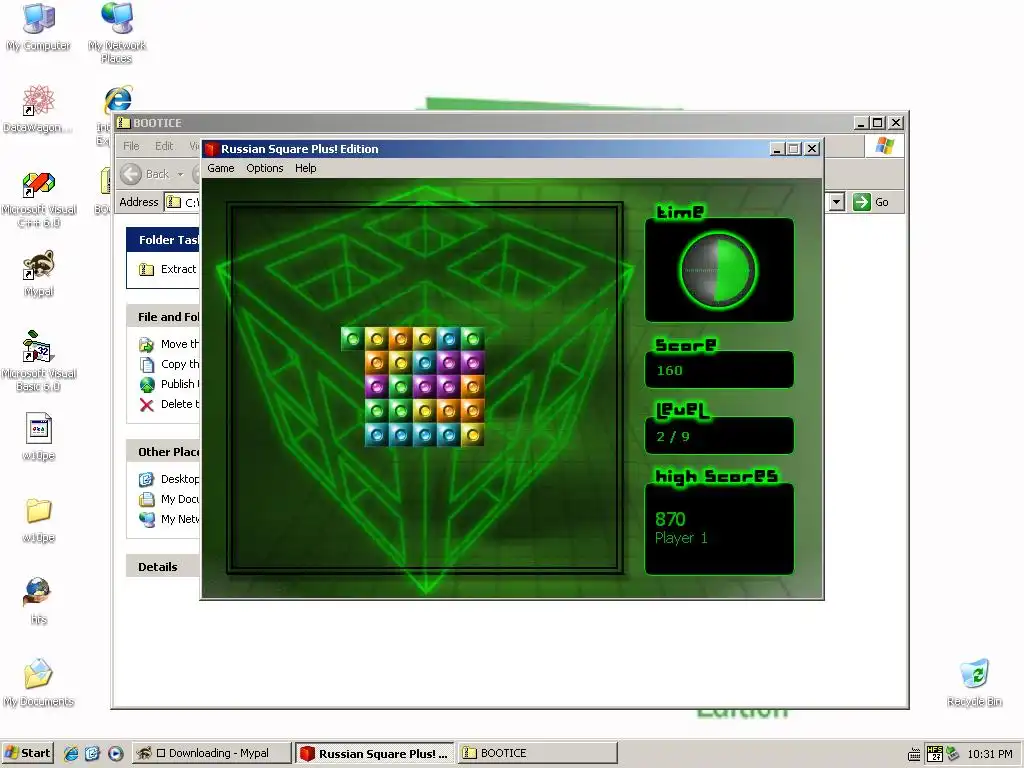Select the protruding green block at top-left of the grid
Viewport: 1024px width, 768px height.
click(x=353, y=338)
